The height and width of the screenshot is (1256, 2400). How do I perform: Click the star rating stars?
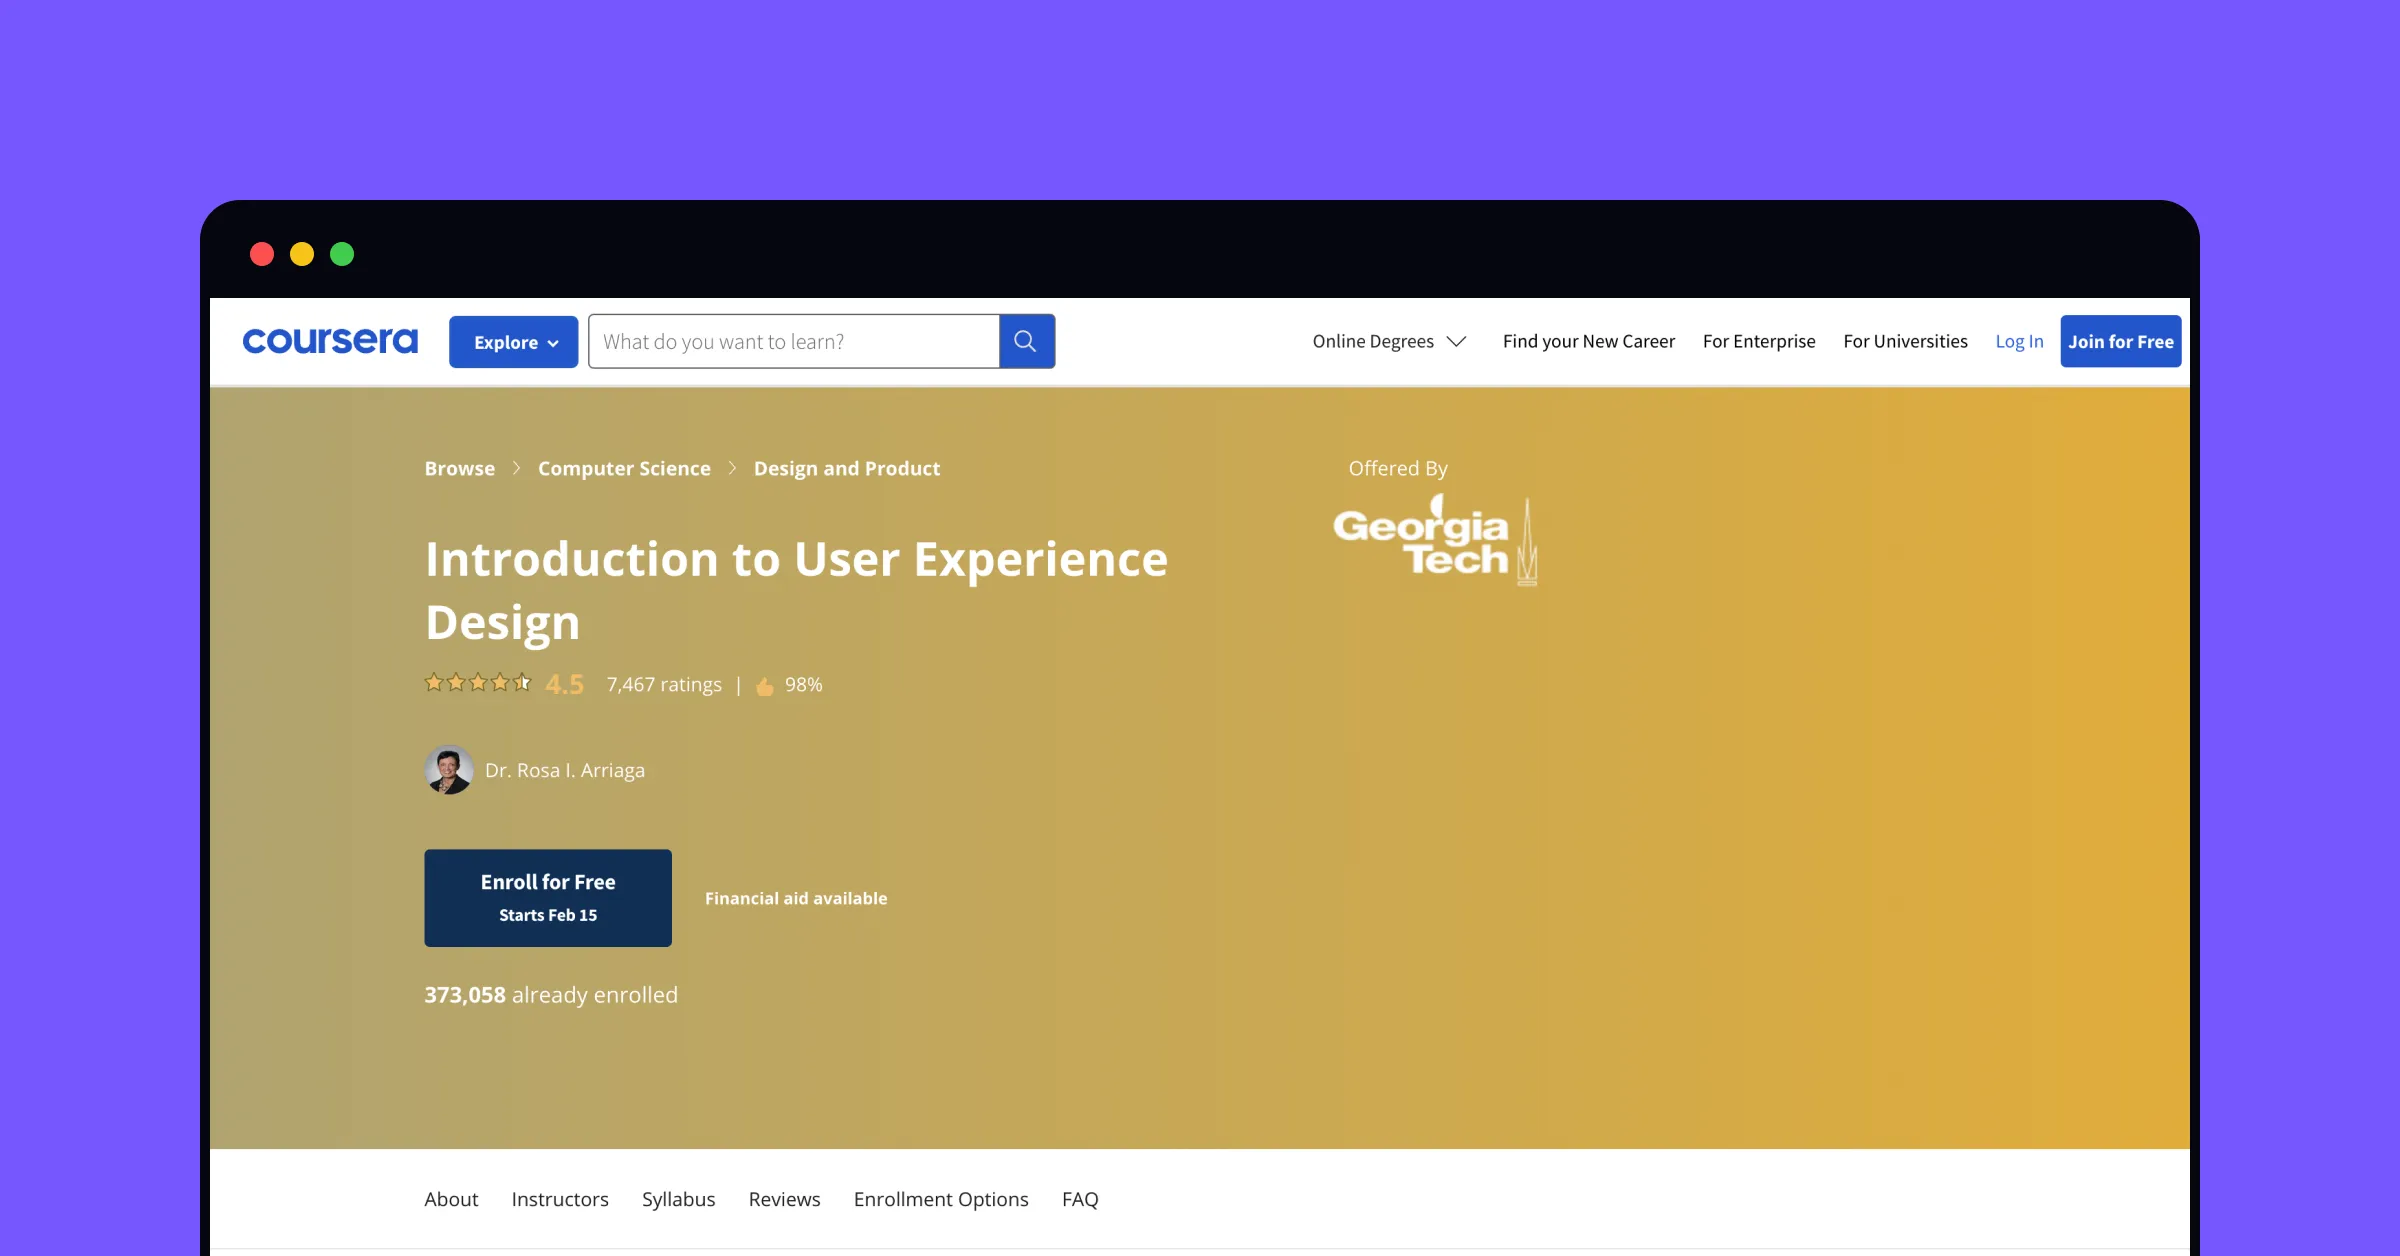(x=477, y=683)
